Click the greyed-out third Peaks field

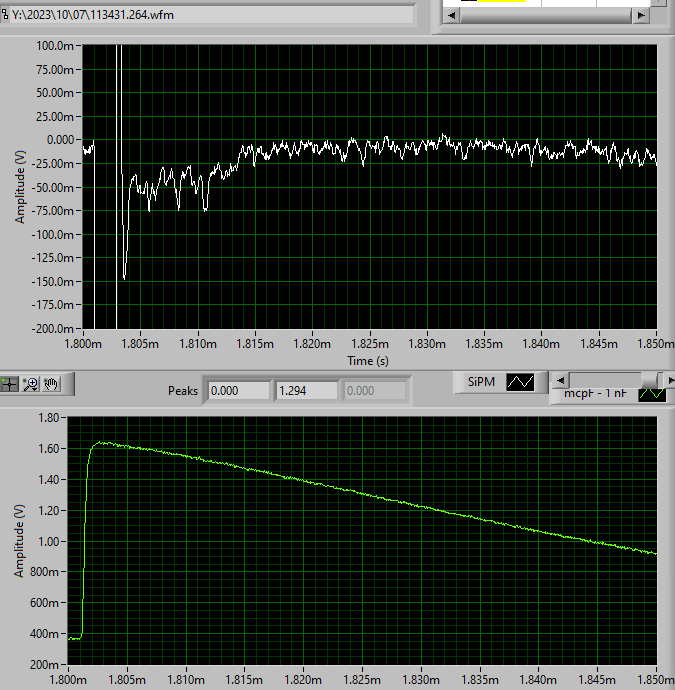click(x=374, y=391)
